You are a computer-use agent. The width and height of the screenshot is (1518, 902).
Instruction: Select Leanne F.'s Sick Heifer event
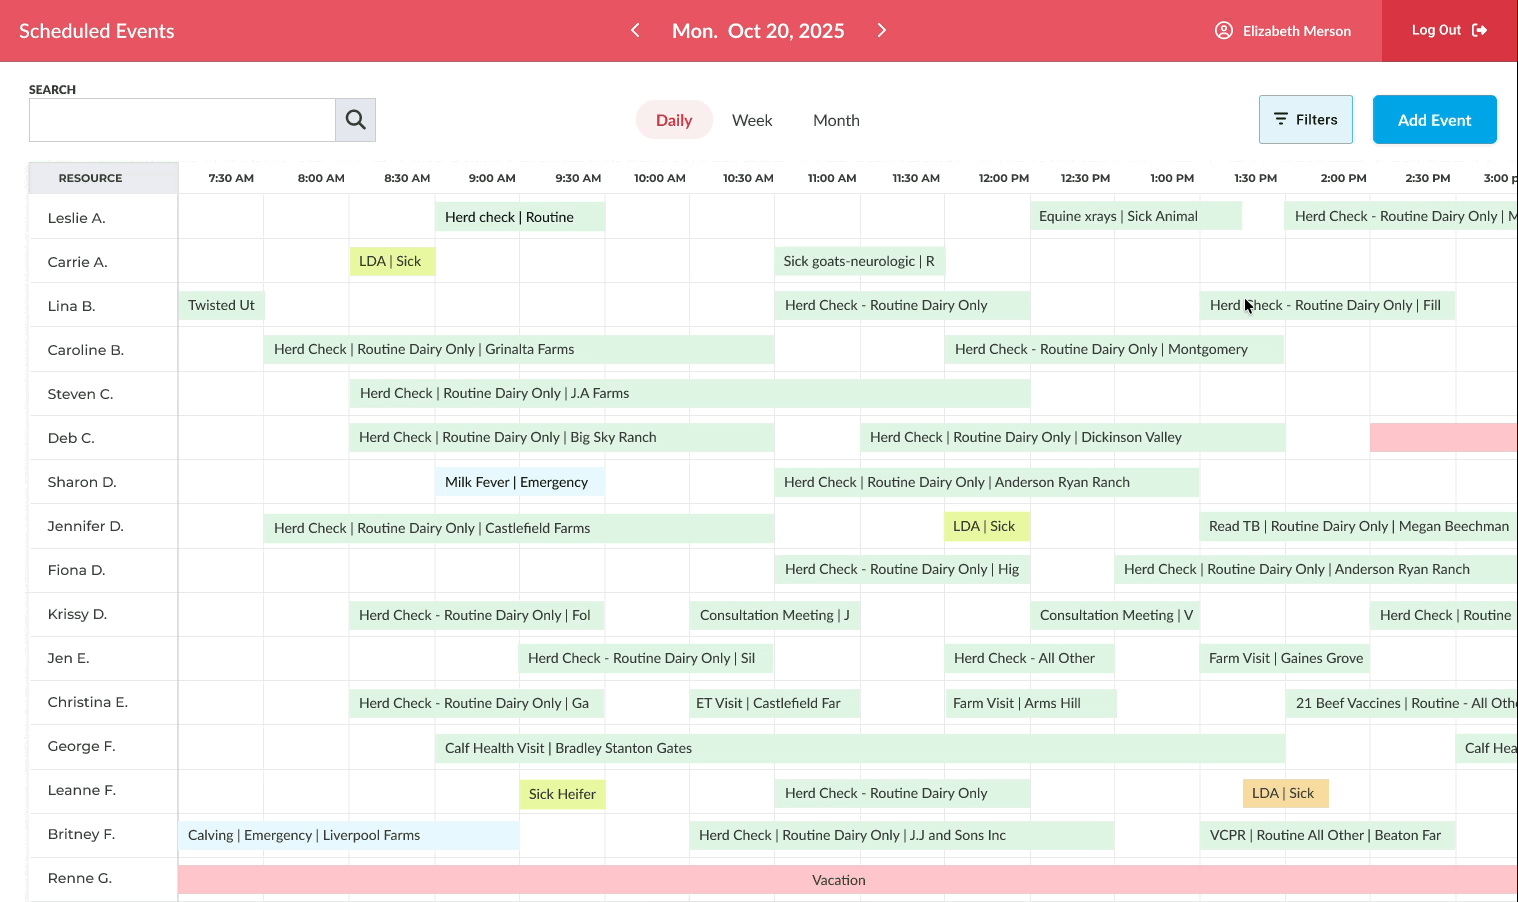[x=562, y=793]
